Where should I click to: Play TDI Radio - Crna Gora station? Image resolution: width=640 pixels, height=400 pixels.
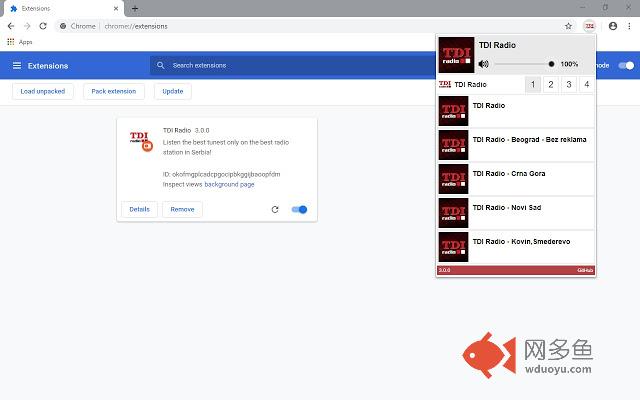coord(516,179)
